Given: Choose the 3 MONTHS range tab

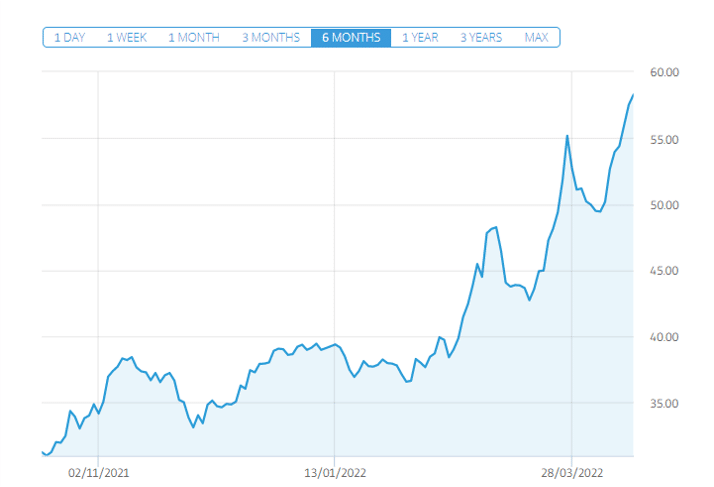Looking at the screenshot, I should [x=271, y=37].
